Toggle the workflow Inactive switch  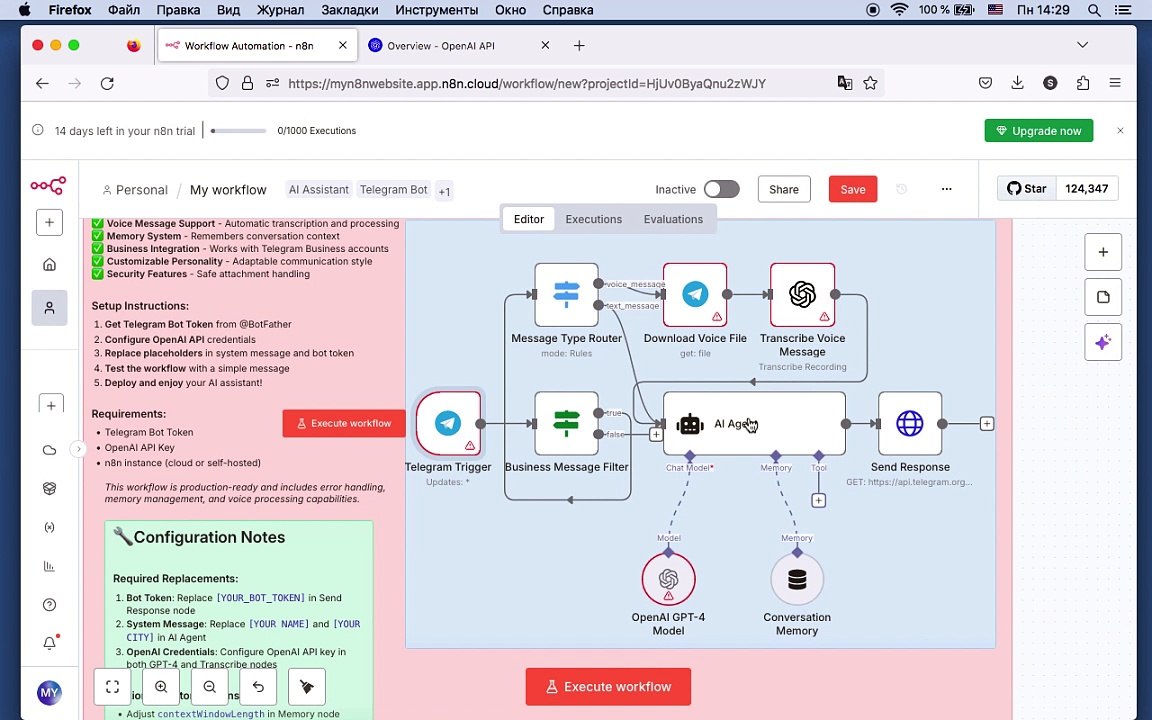pos(721,189)
